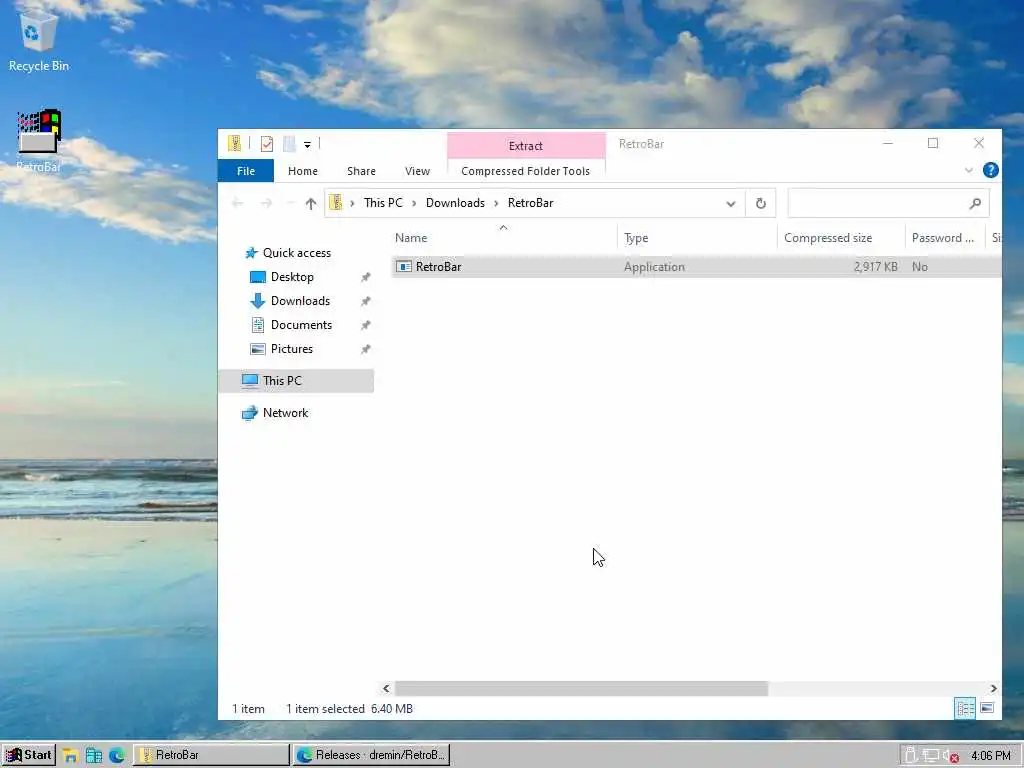Expand the ribbon with the chevron

point(968,170)
